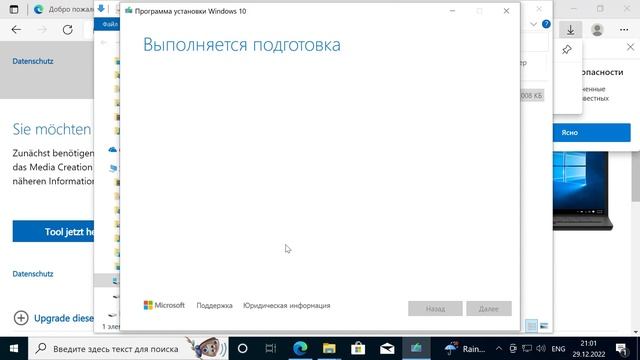The height and width of the screenshot is (360, 640).
Task: Minimize the Windows 10 setup window
Action: point(452,11)
